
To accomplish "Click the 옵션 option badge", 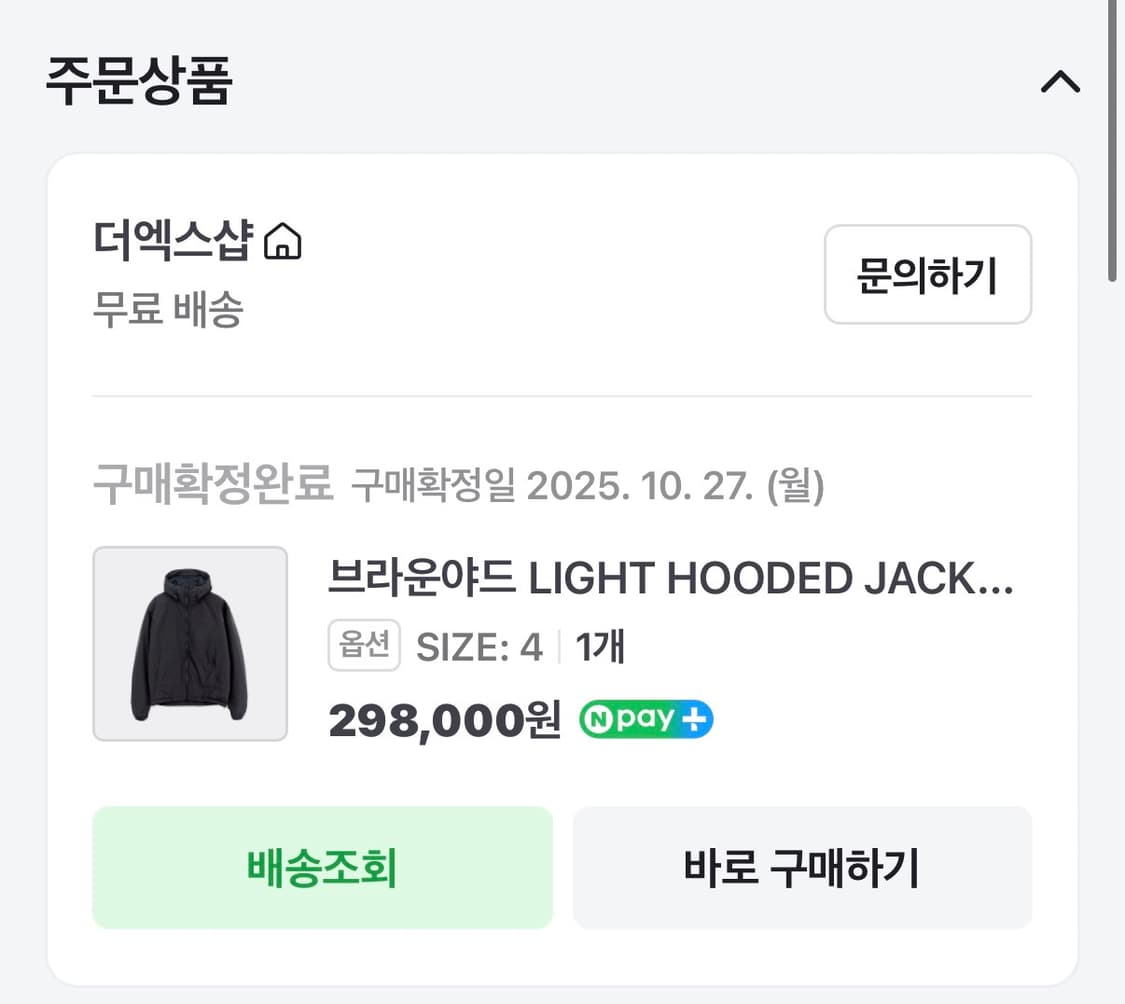I will click(x=364, y=645).
